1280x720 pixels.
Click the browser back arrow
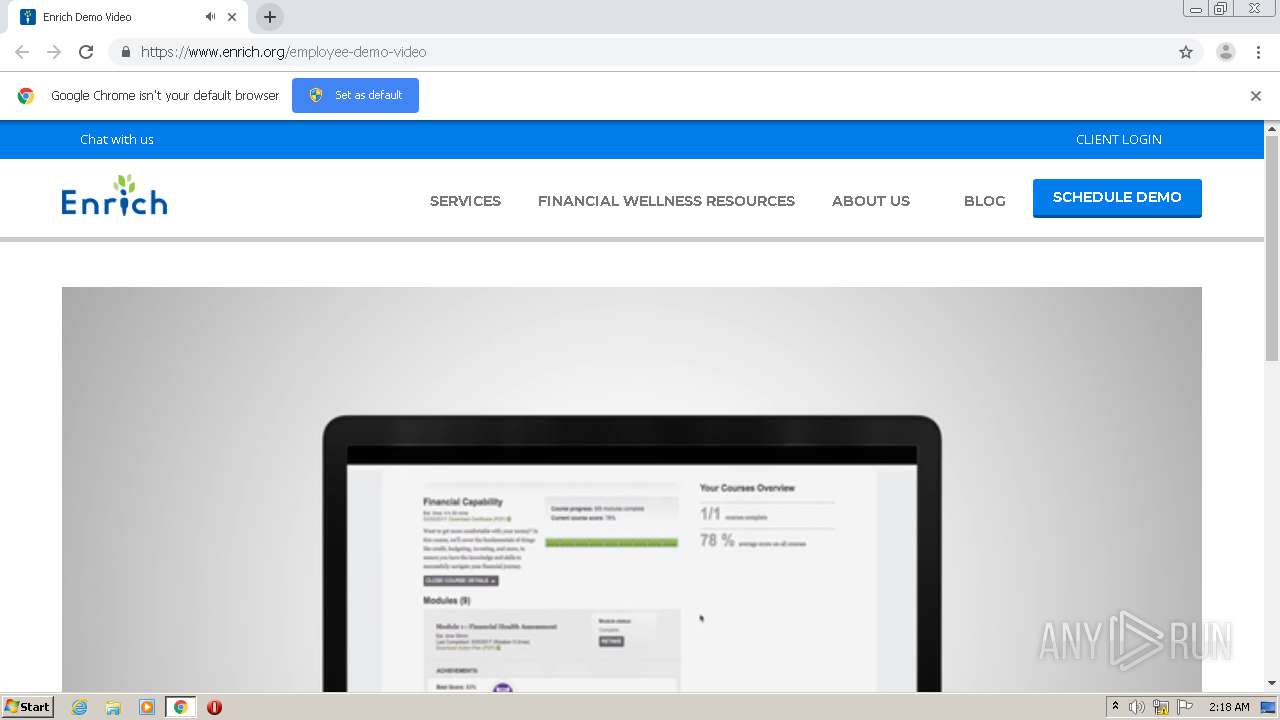click(x=22, y=52)
